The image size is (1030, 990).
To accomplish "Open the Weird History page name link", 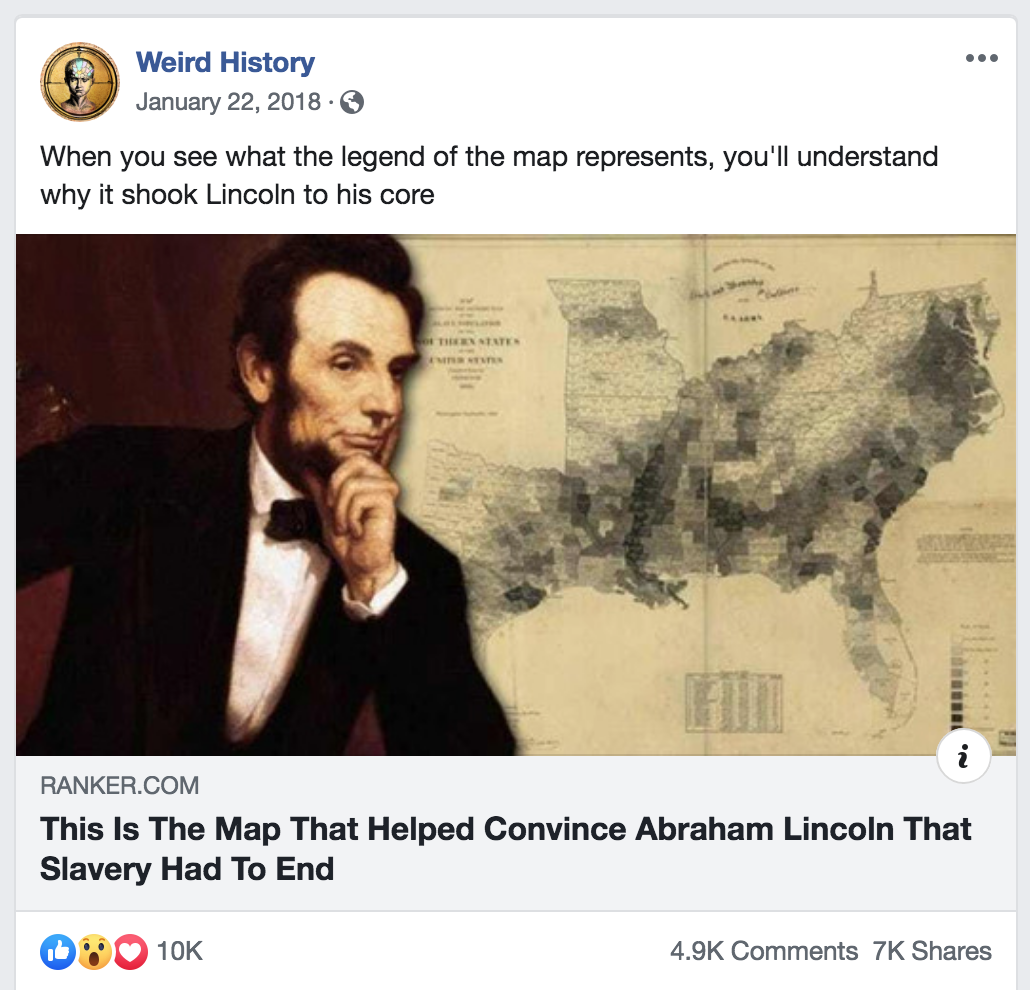I will click(x=225, y=62).
